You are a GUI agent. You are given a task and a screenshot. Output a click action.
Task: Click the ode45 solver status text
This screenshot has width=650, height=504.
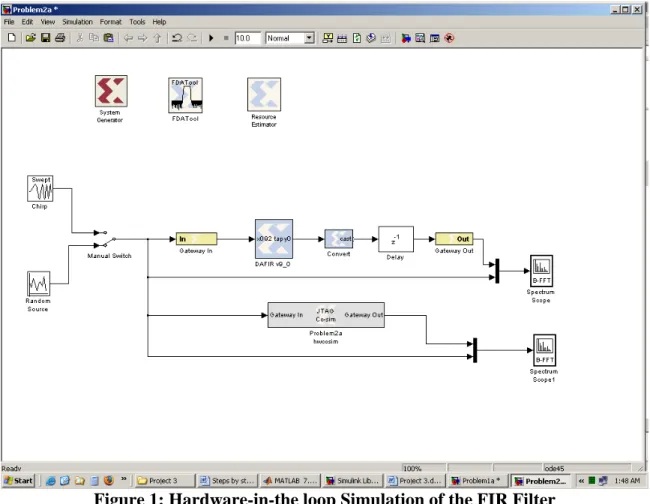[554, 468]
